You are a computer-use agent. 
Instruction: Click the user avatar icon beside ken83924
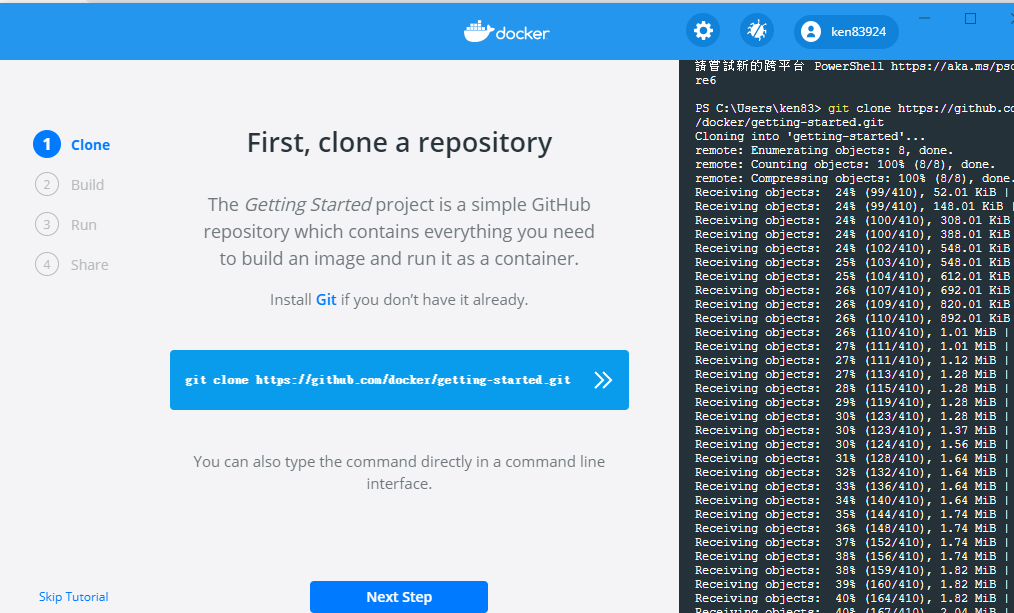tap(810, 32)
